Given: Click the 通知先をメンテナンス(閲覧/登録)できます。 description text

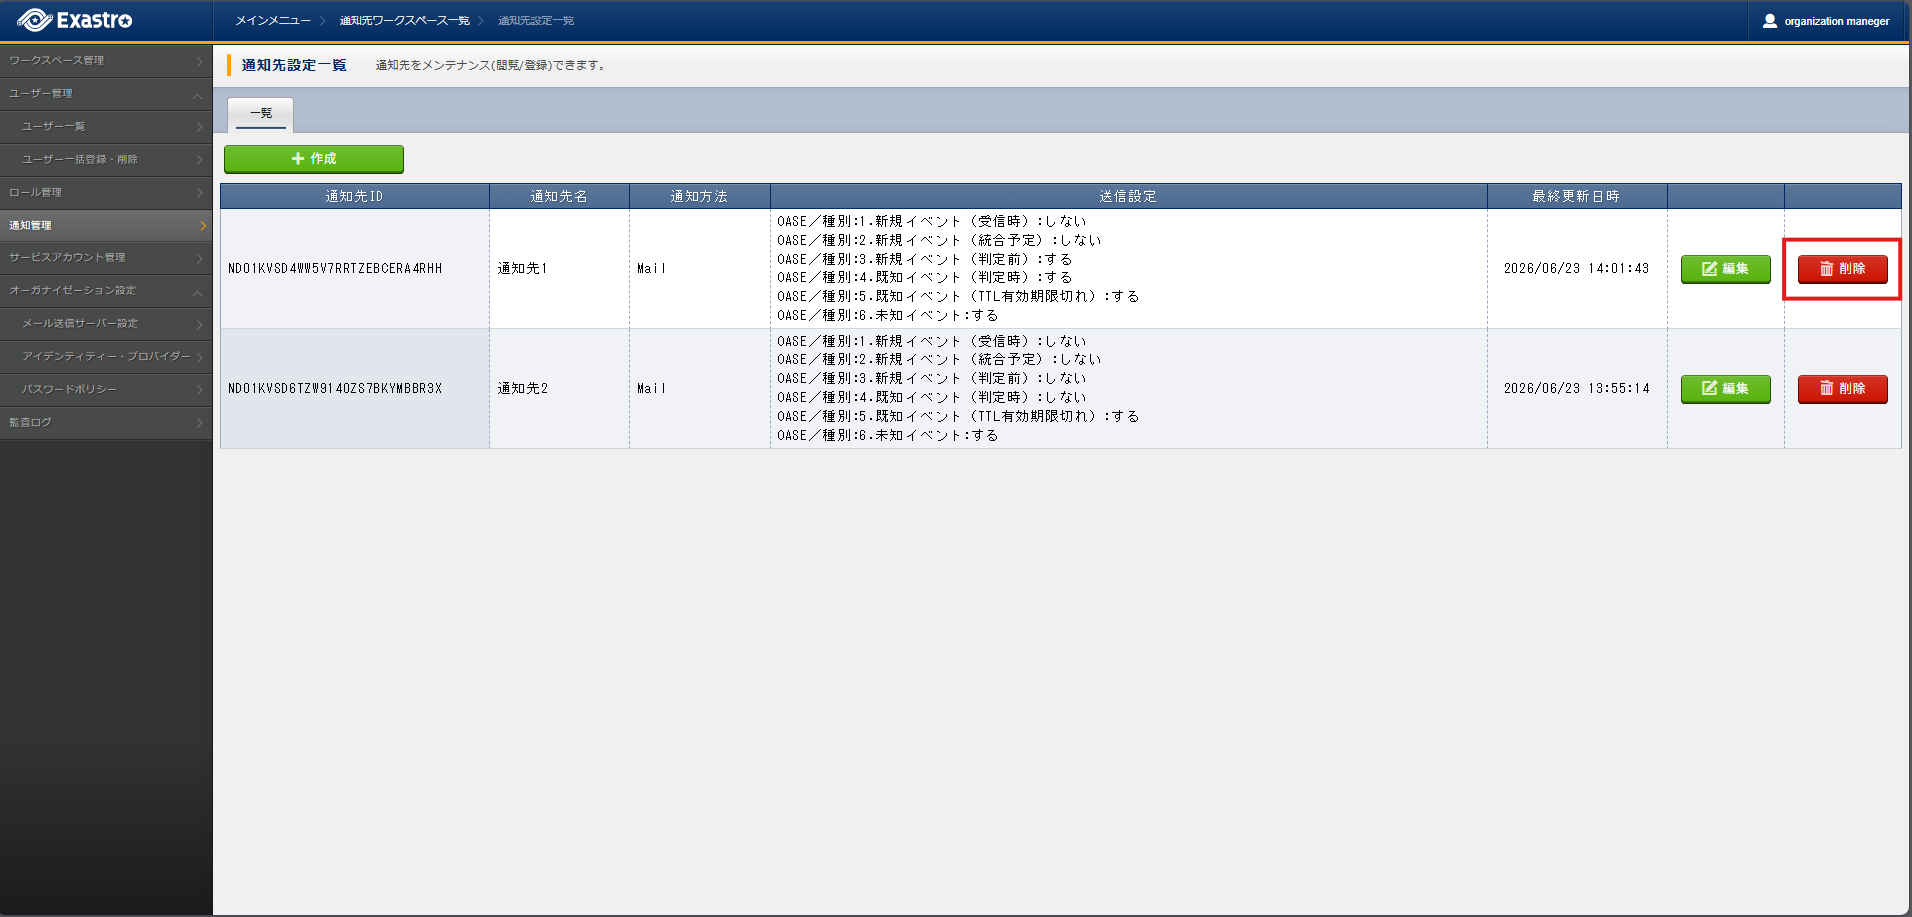Looking at the screenshot, I should pyautogui.click(x=490, y=66).
